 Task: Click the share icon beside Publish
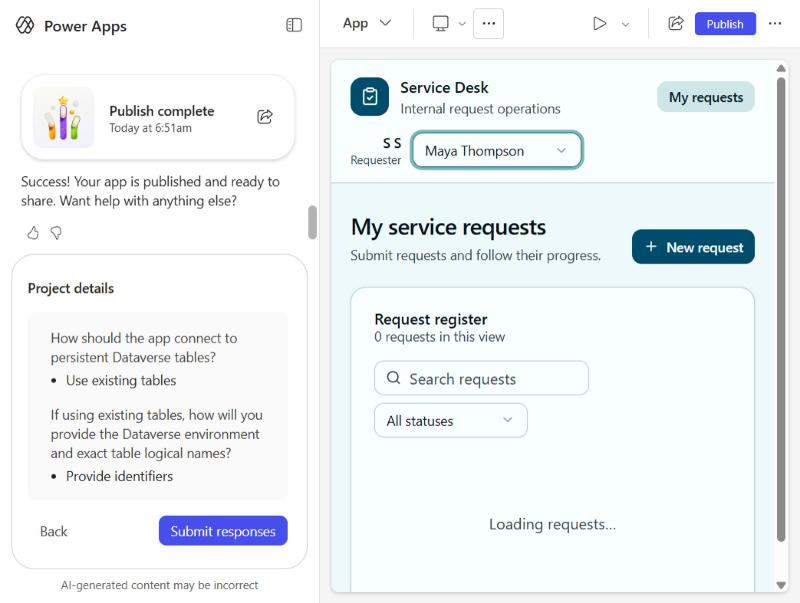click(x=676, y=23)
